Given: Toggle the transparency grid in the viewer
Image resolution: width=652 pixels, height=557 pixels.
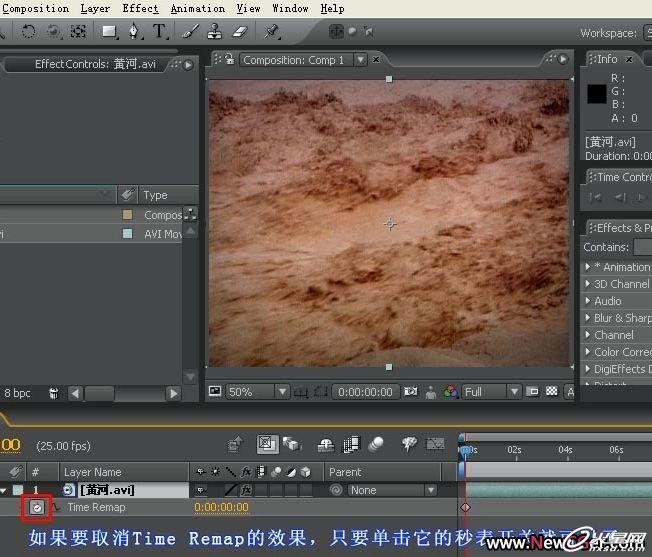Looking at the screenshot, I should tap(551, 392).
